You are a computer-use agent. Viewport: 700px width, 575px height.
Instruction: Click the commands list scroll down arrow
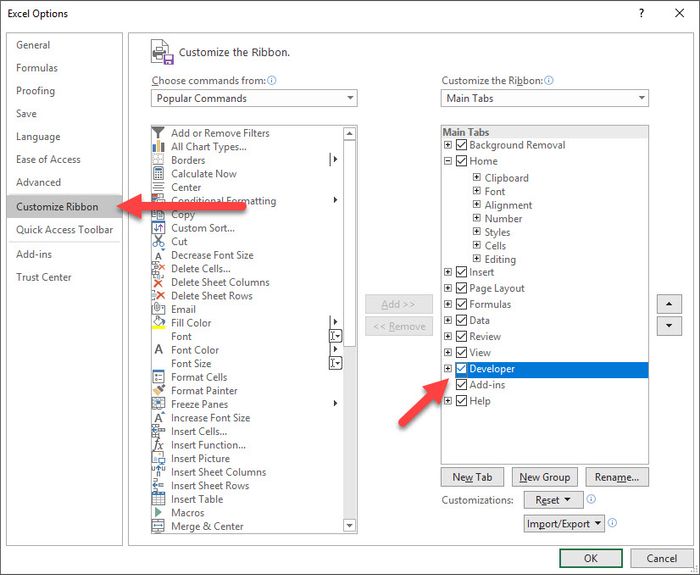point(350,525)
